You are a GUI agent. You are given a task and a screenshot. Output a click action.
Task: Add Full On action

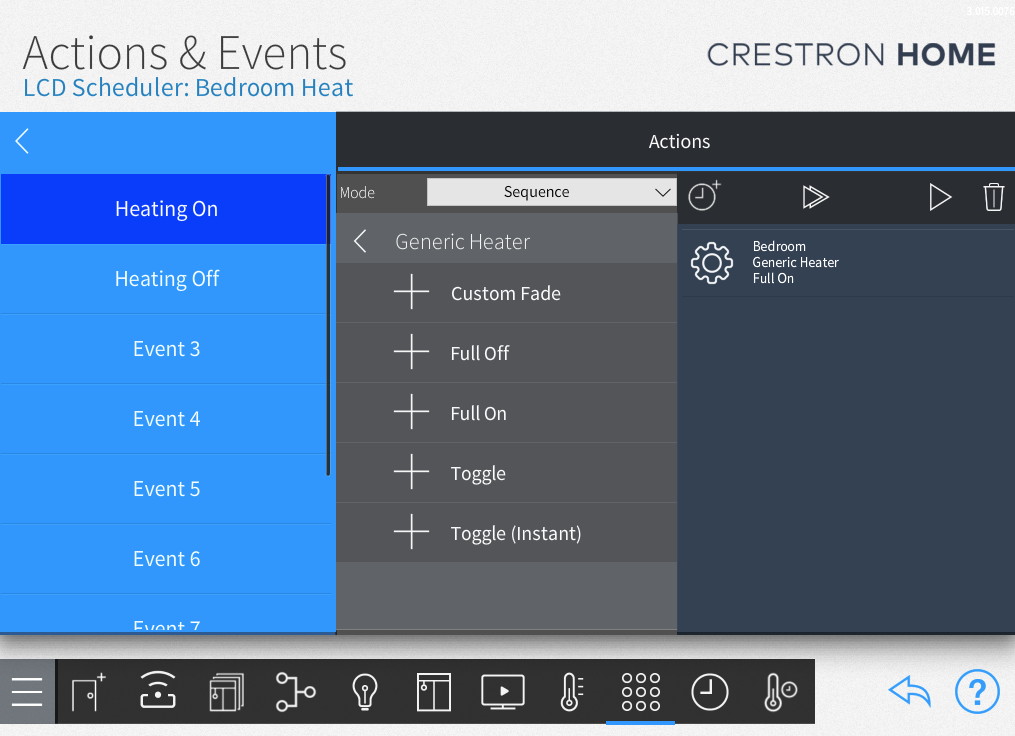[x=507, y=413]
